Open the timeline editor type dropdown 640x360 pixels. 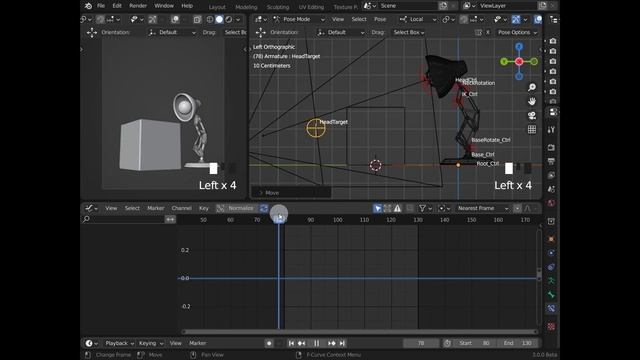pyautogui.click(x=91, y=343)
